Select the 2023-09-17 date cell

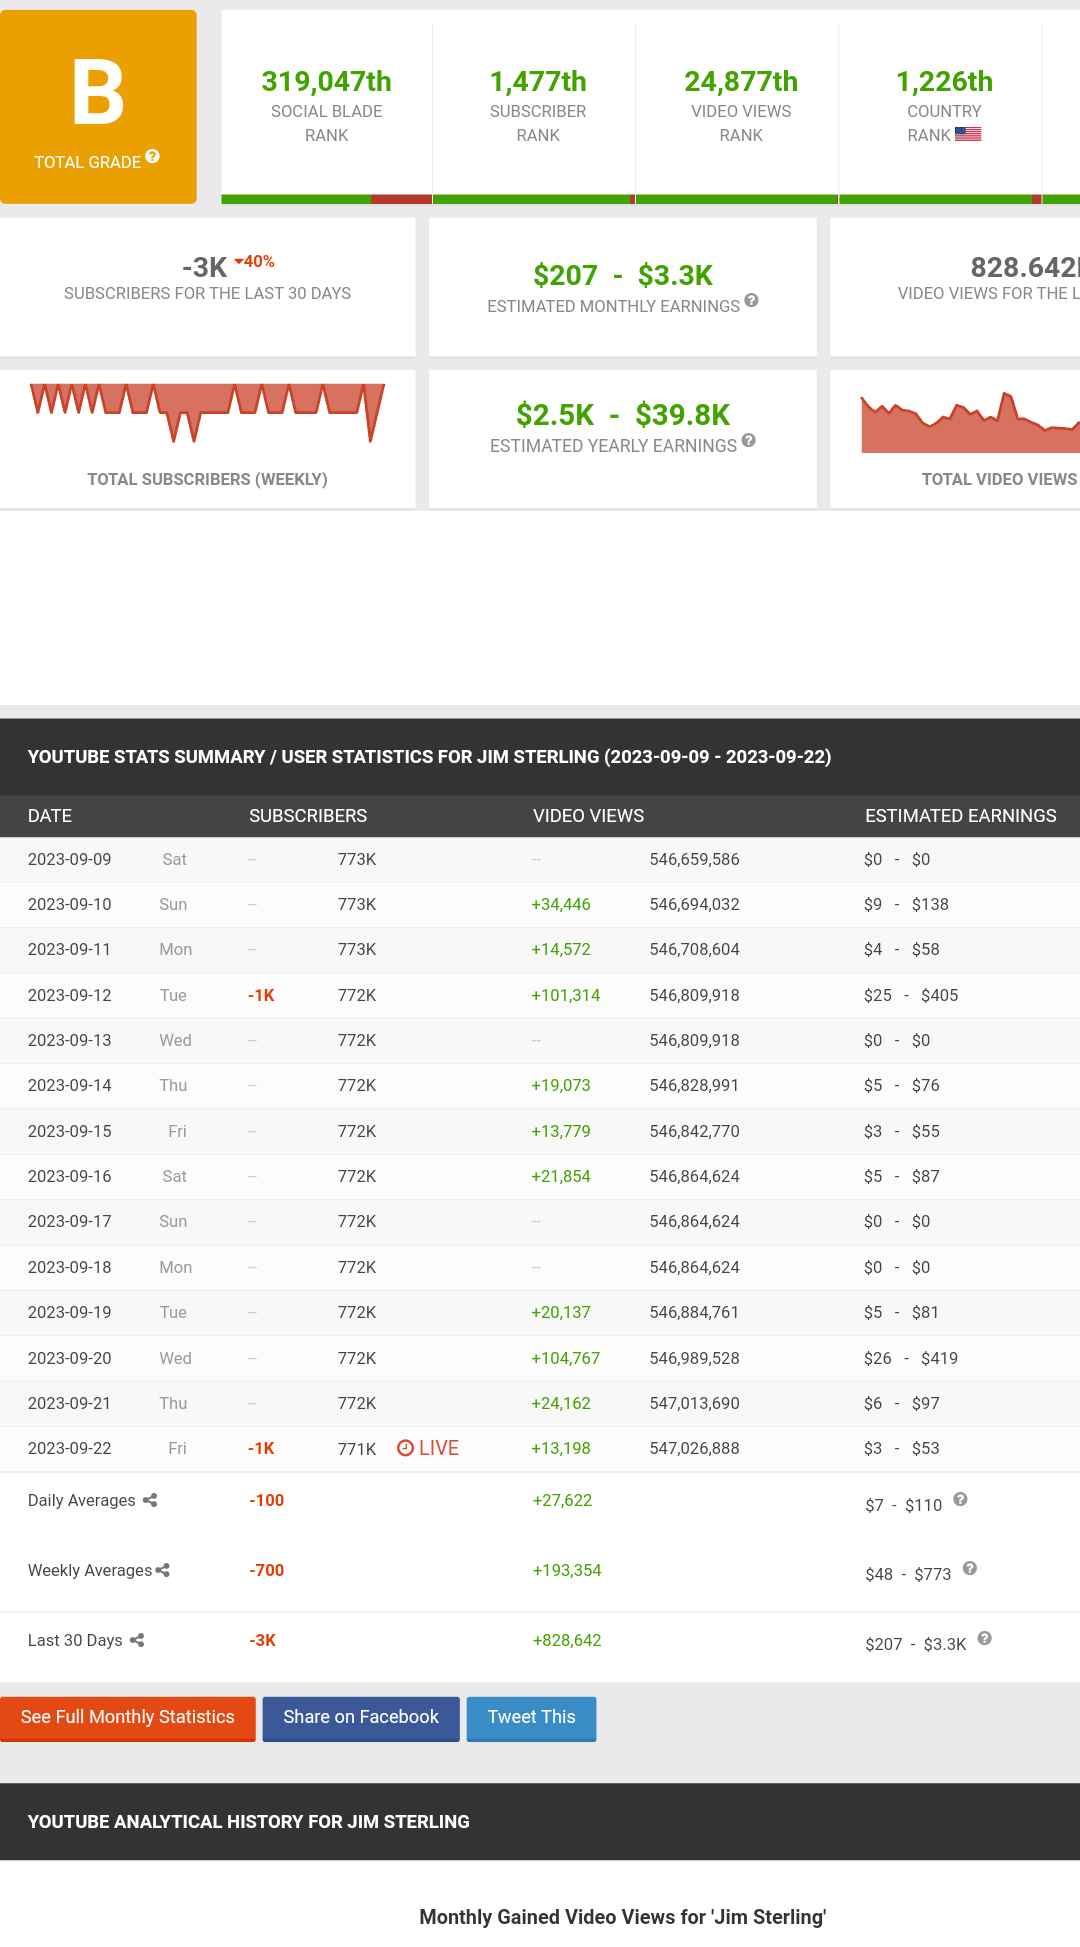(x=70, y=1221)
